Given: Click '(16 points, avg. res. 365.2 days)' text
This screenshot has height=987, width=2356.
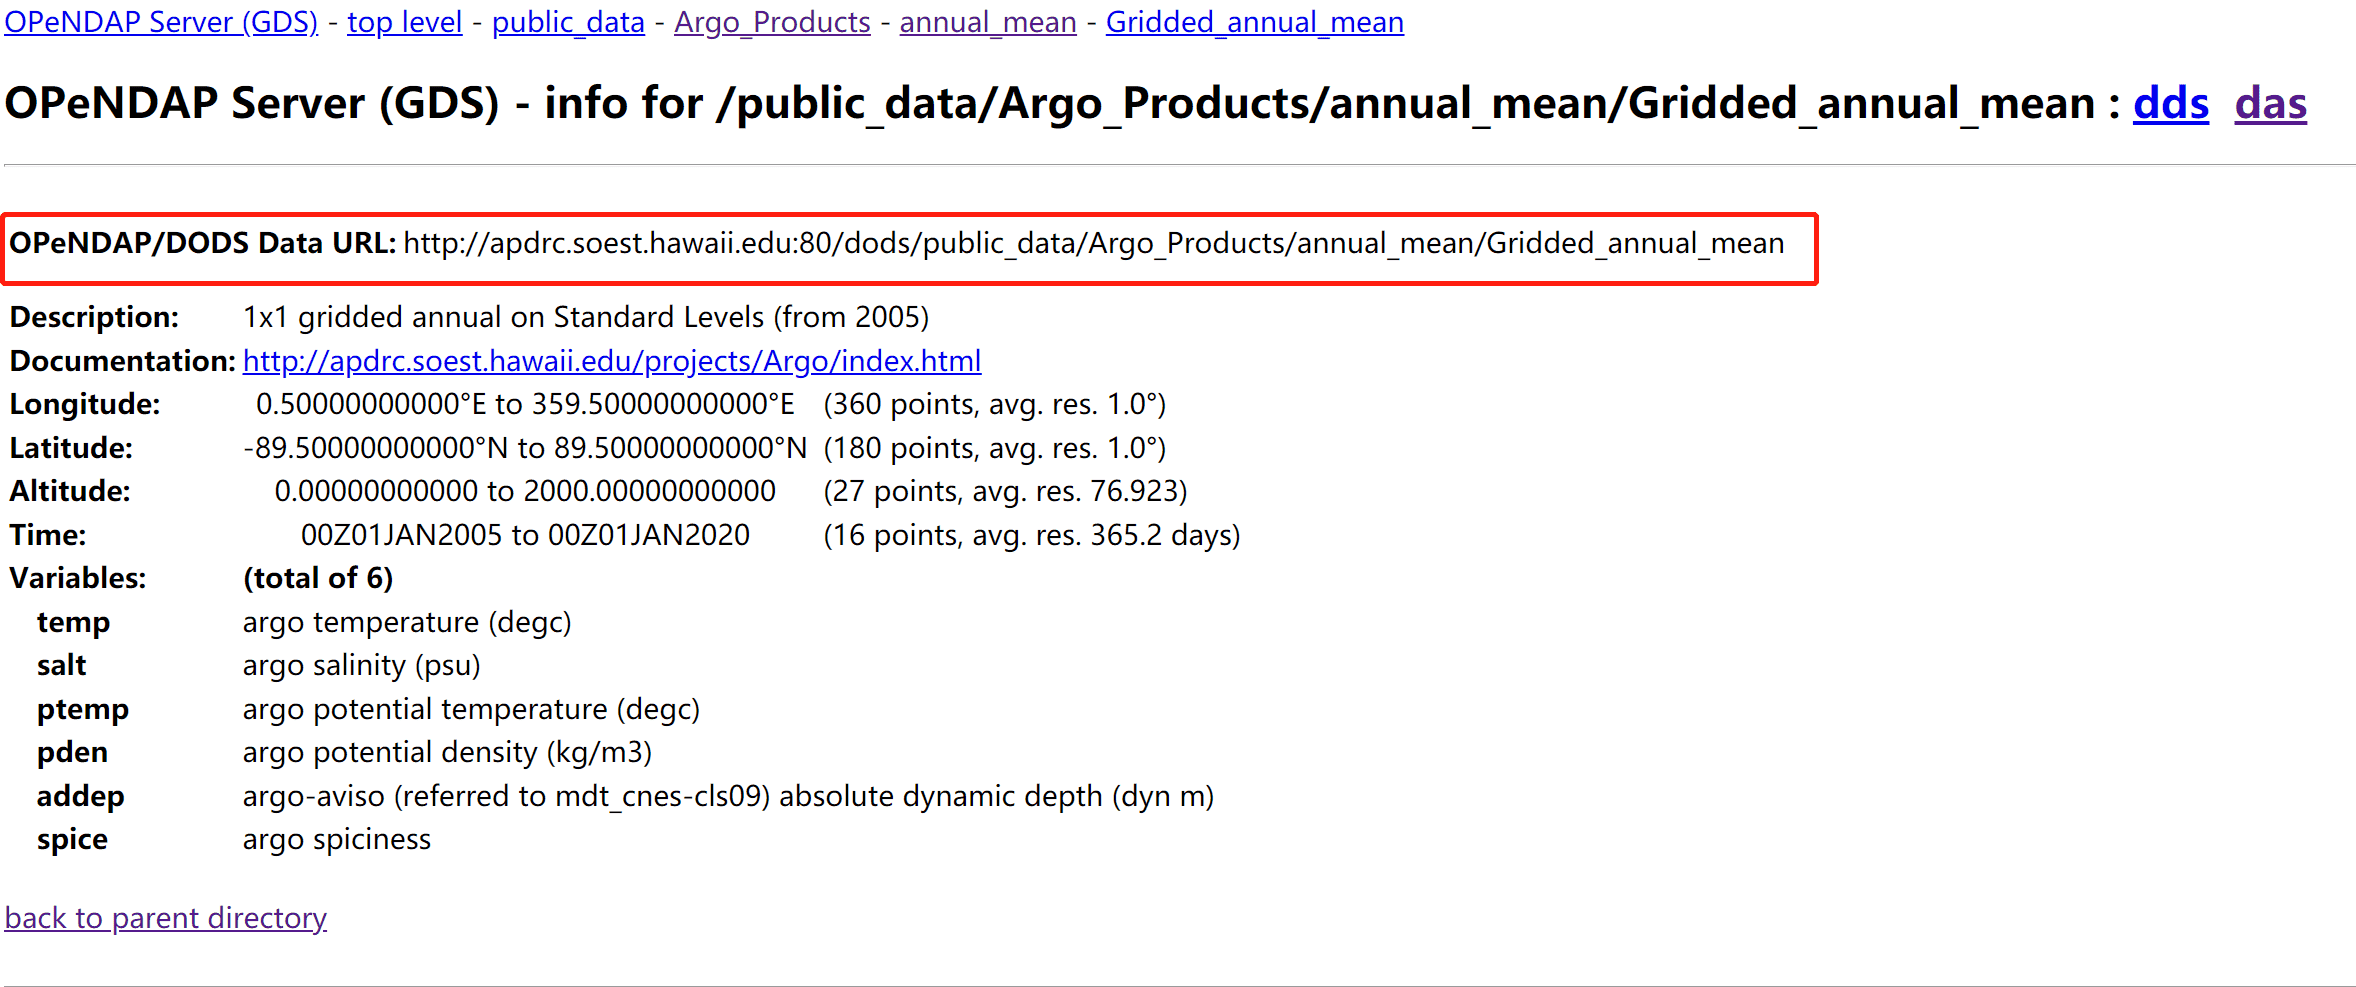Looking at the screenshot, I should point(1032,535).
